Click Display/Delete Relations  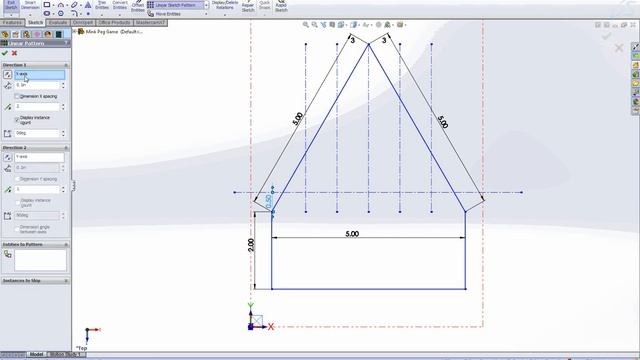coord(225,6)
